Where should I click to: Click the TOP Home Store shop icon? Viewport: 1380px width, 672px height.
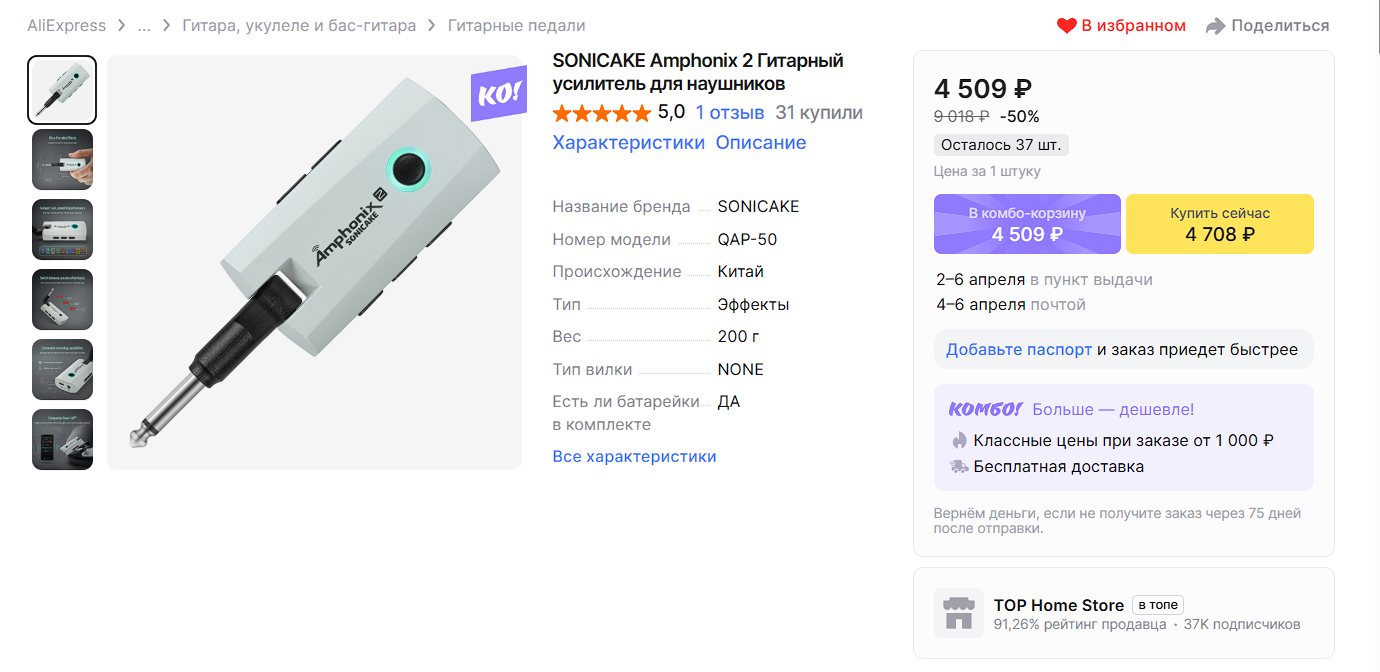[959, 613]
